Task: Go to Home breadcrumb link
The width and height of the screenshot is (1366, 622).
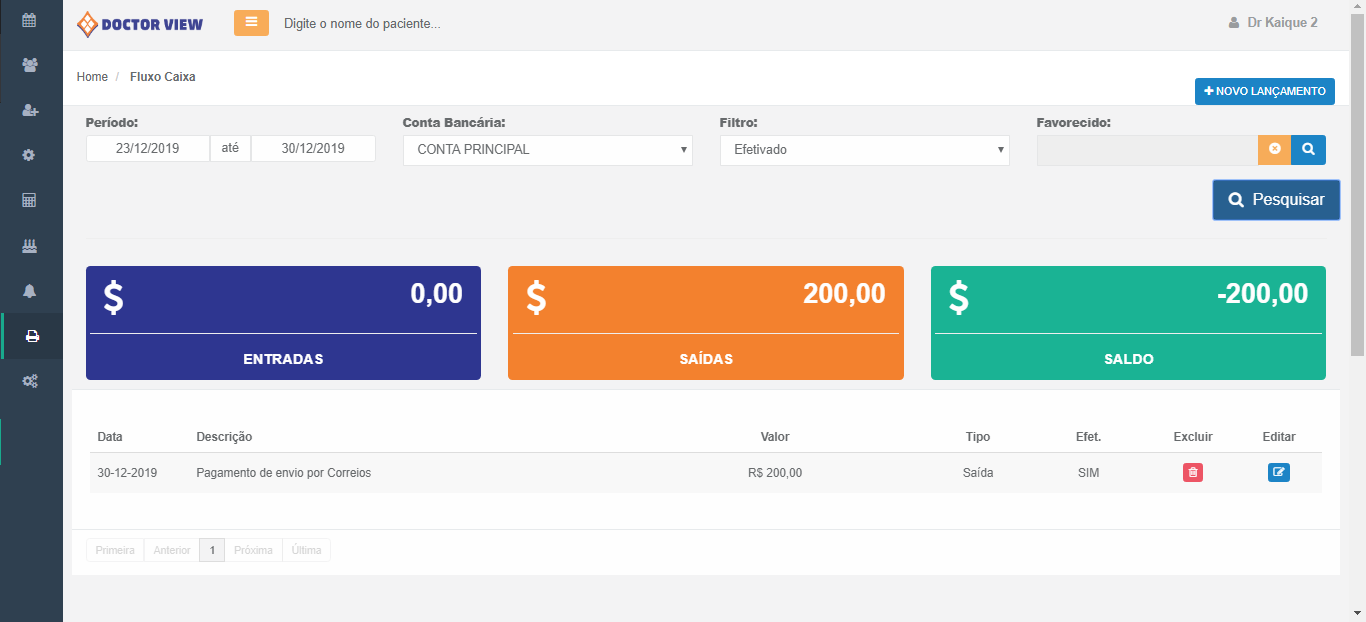Action: point(92,77)
